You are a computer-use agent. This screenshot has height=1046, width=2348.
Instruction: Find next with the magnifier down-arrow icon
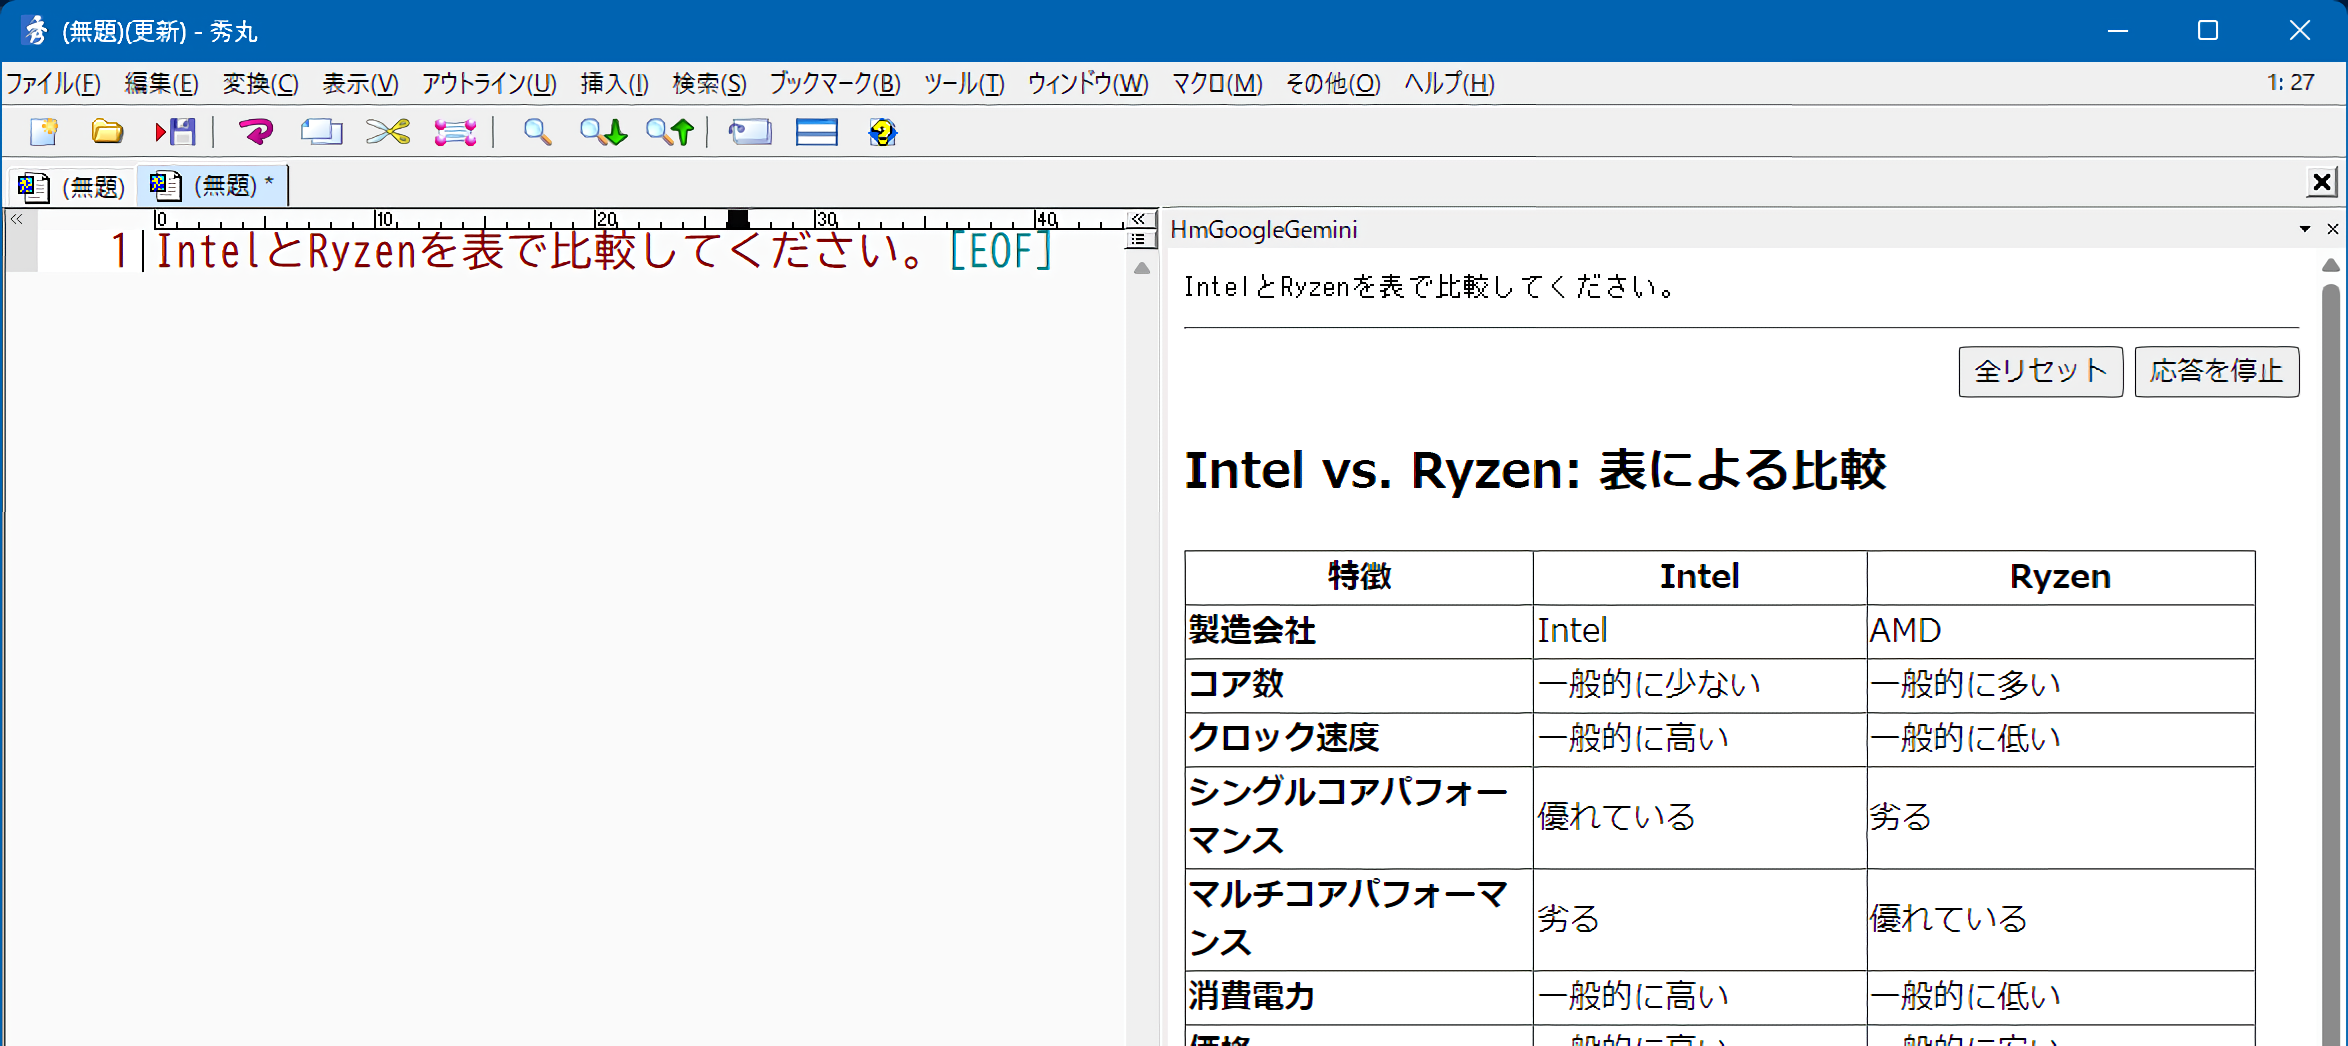coord(603,132)
